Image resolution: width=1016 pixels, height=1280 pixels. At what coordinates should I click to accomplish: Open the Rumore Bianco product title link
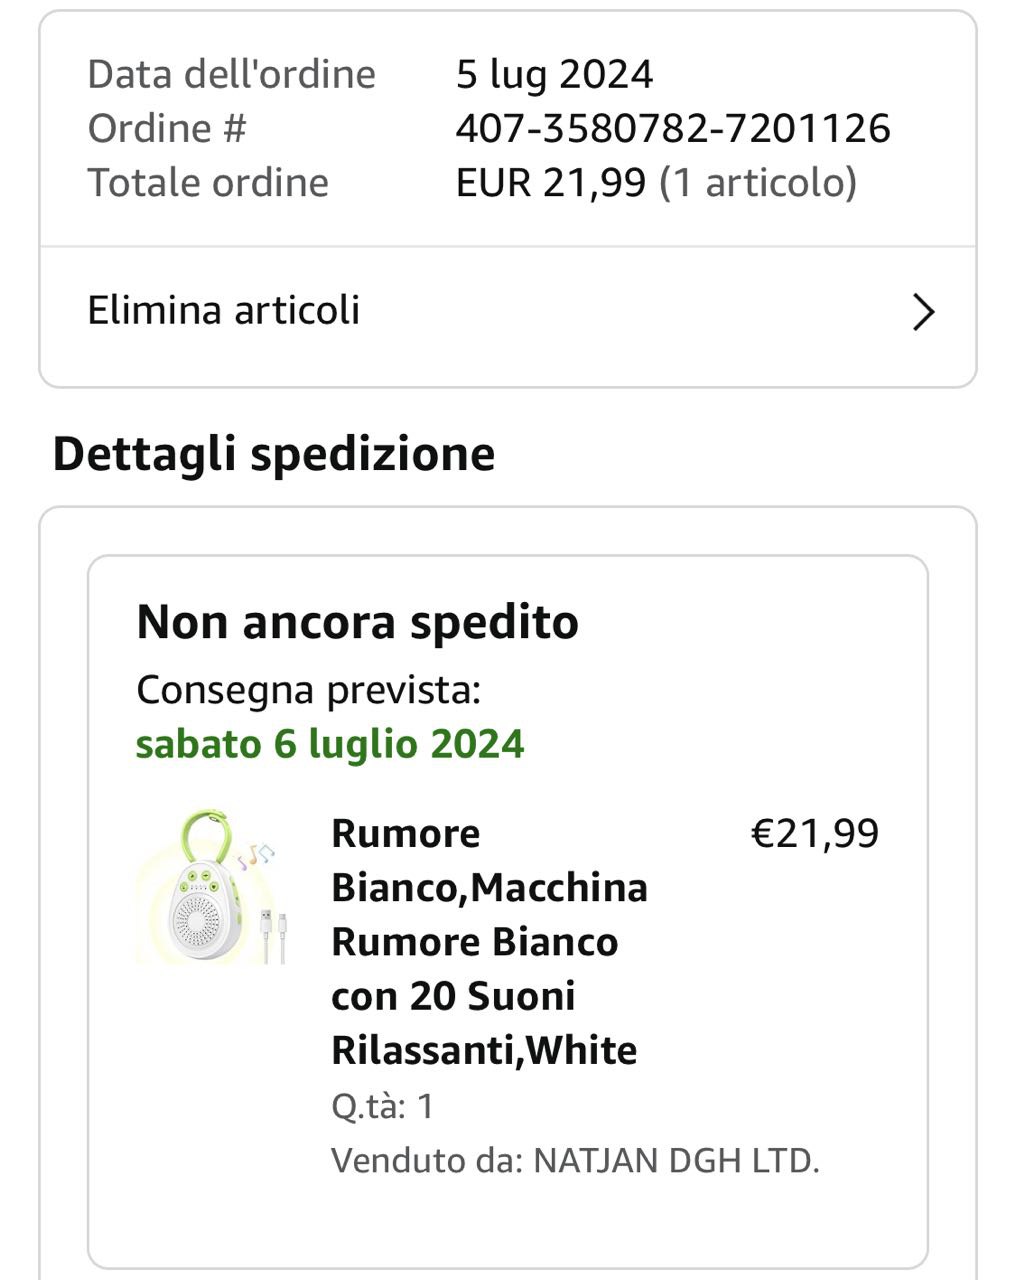coord(489,941)
